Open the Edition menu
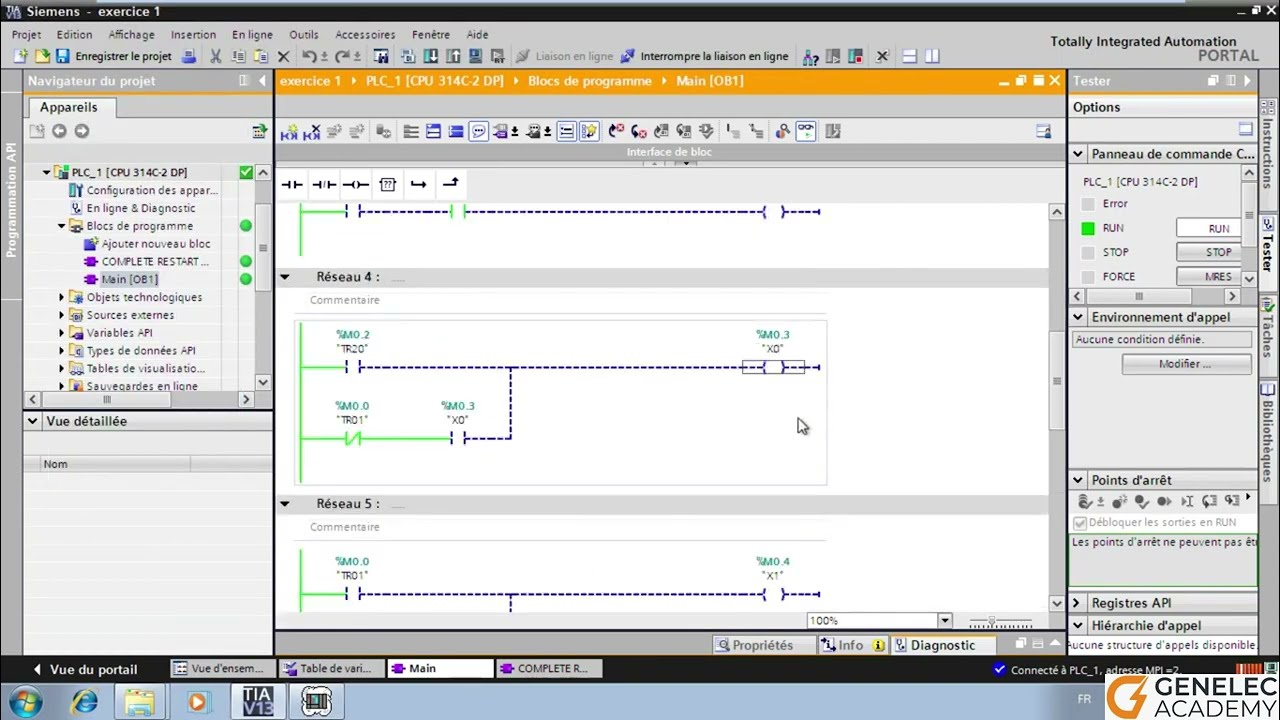Screen dimensions: 1280x720 [74, 34]
